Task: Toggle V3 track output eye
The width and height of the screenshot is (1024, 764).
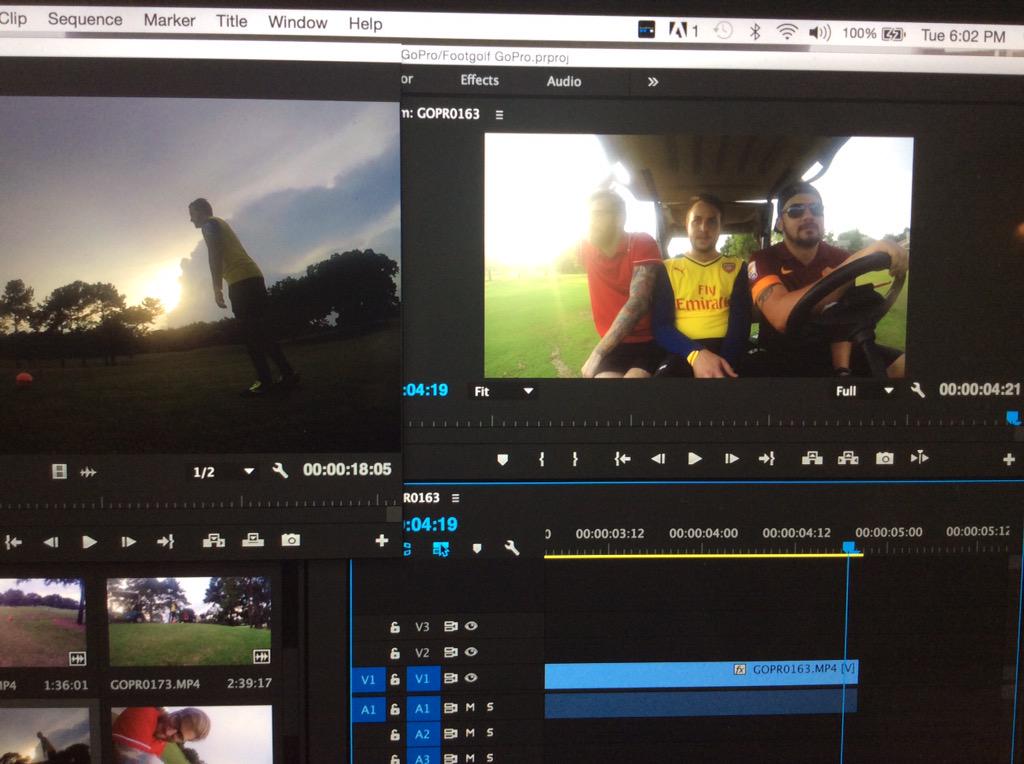Action: click(470, 626)
